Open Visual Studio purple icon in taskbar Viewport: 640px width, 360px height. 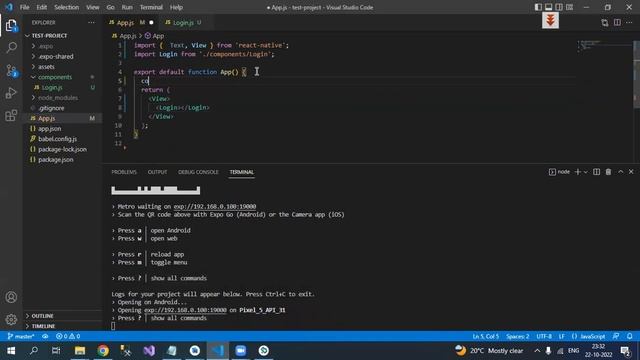tap(149, 351)
